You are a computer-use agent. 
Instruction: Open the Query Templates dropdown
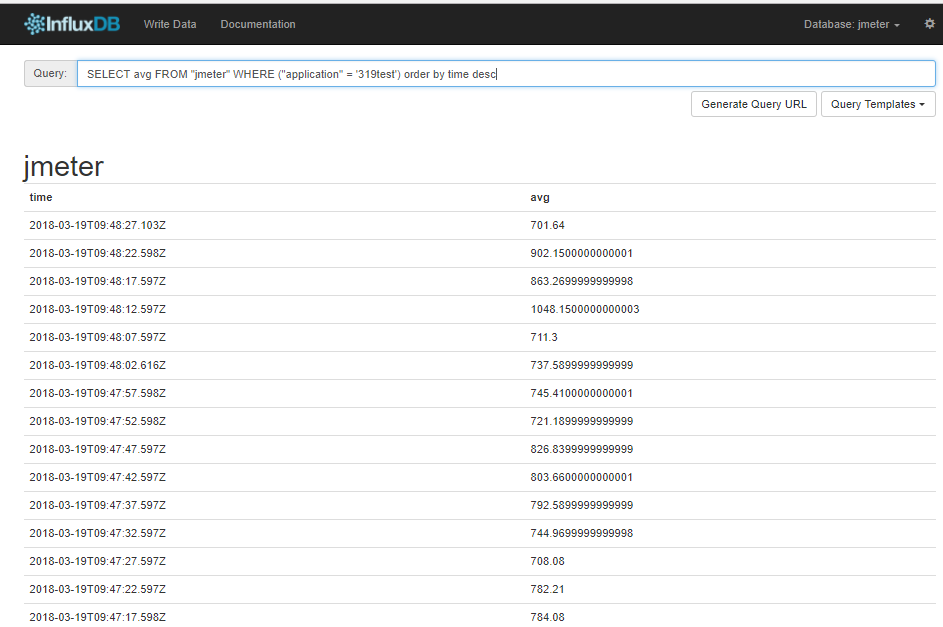pyautogui.click(x=878, y=104)
